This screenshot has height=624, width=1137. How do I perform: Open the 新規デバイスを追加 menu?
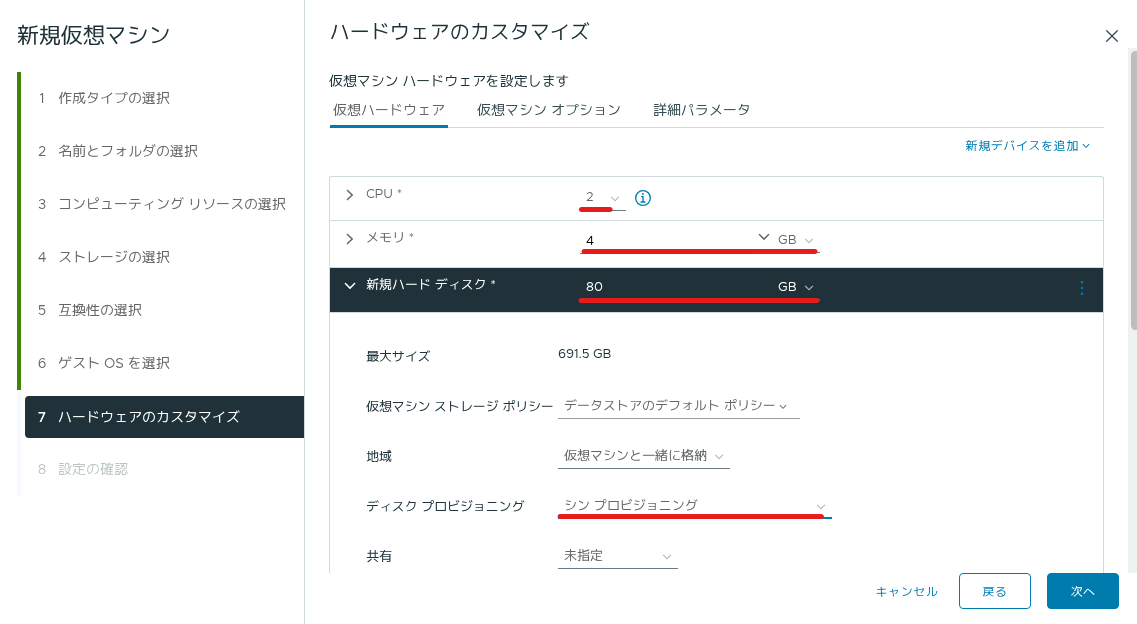pos(1027,146)
